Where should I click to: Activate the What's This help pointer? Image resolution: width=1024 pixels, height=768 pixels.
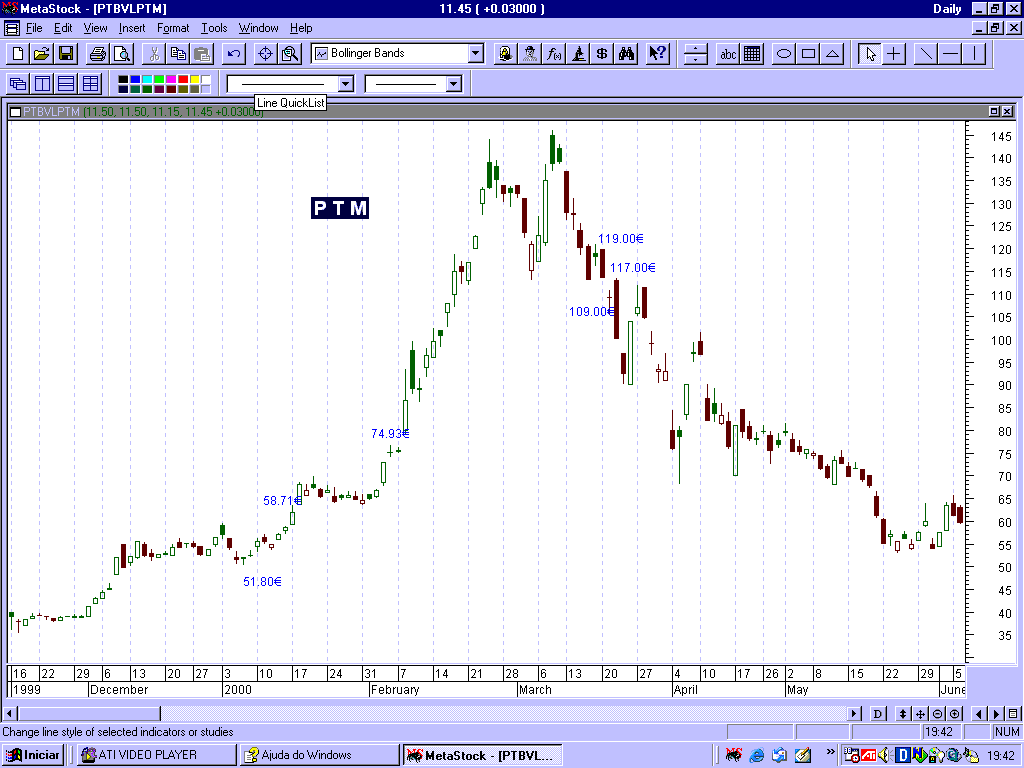click(x=658, y=54)
